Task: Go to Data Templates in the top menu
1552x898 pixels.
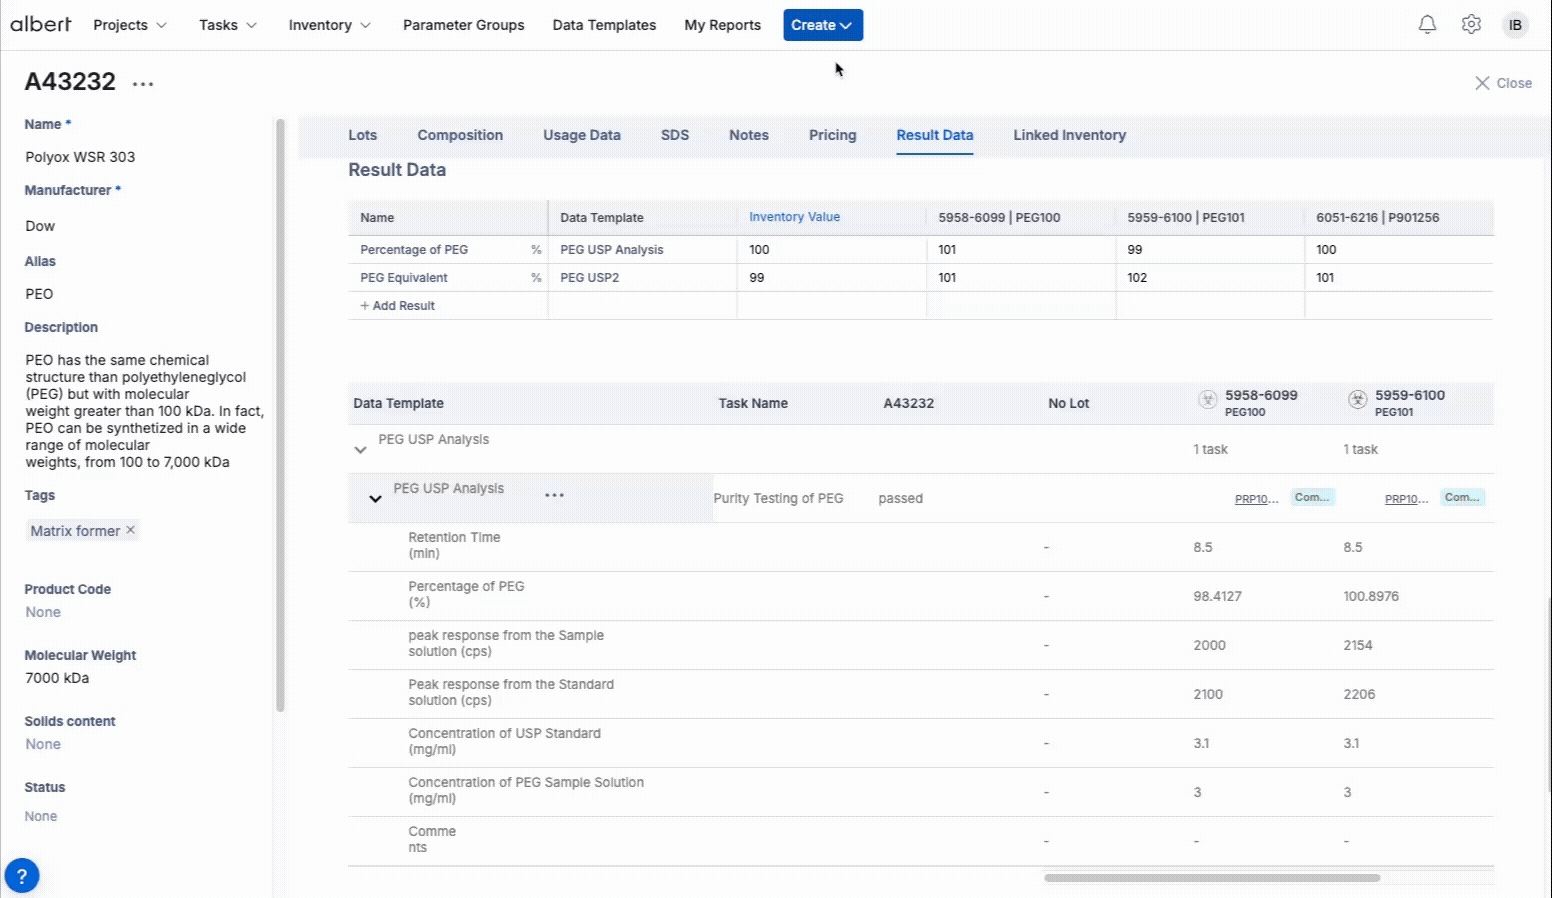Action: pos(604,24)
